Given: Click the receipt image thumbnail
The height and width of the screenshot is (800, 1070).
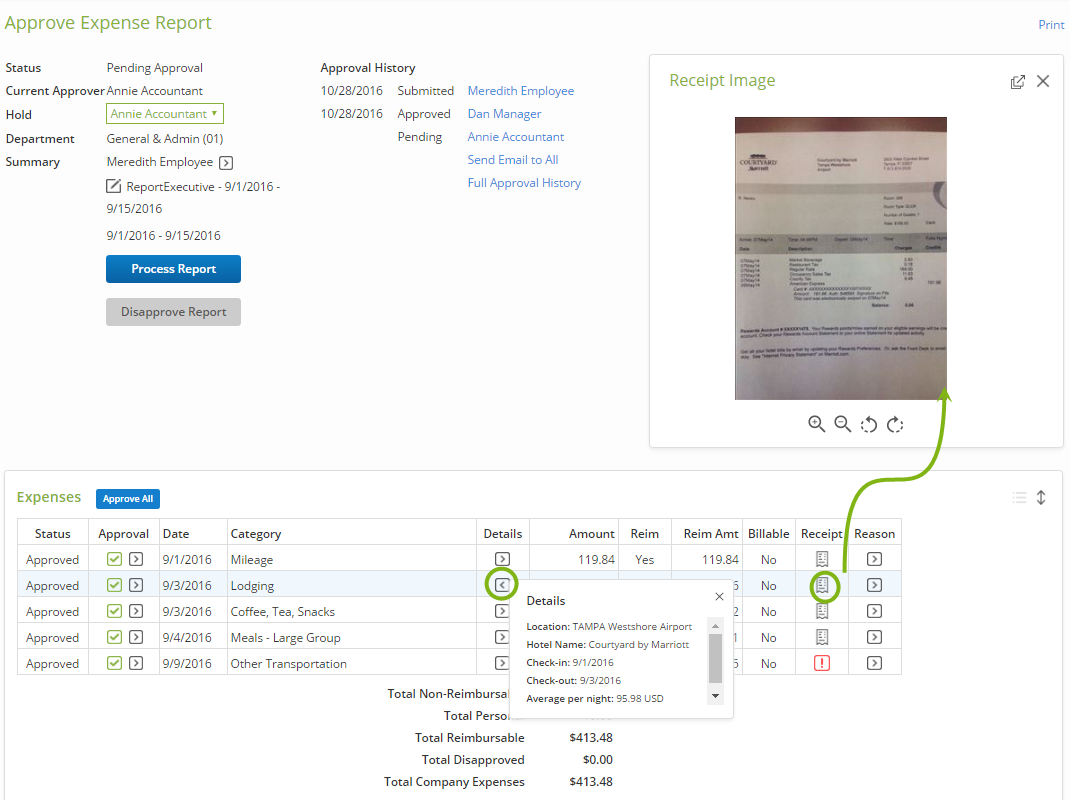Looking at the screenshot, I should (x=841, y=258).
